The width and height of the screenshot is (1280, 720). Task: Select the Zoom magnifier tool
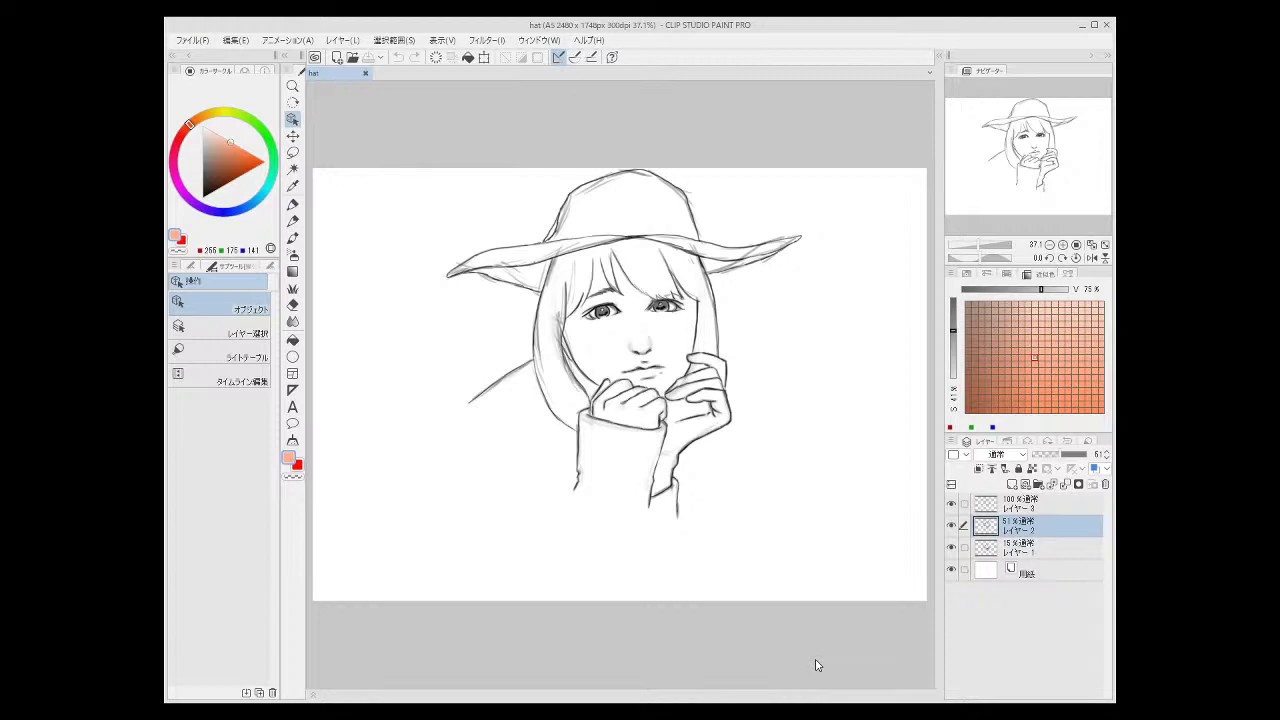point(293,86)
